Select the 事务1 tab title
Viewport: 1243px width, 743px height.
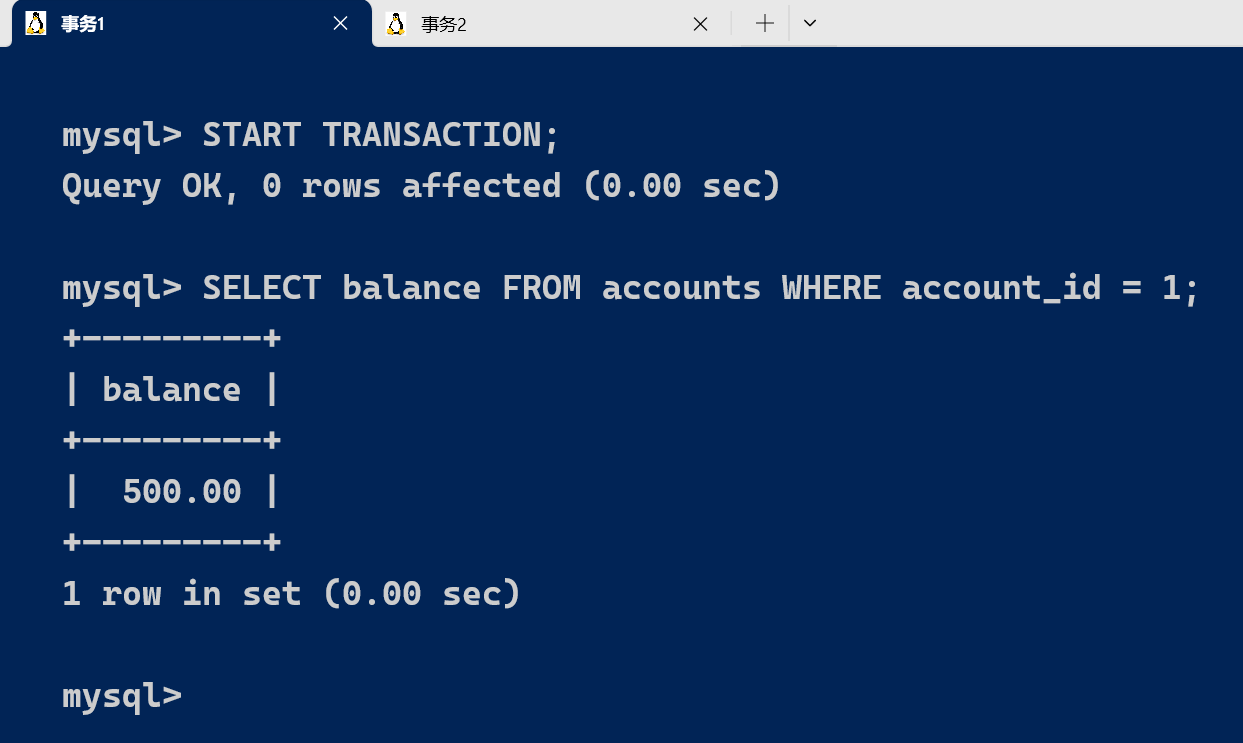click(83, 24)
